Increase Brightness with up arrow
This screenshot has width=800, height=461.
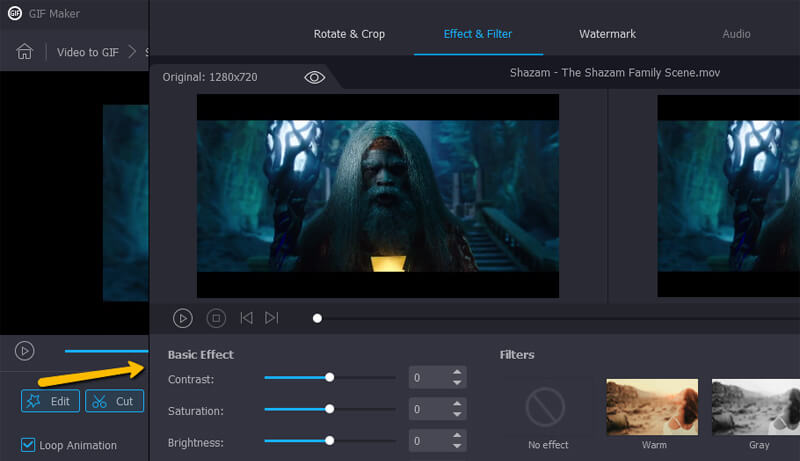457,435
